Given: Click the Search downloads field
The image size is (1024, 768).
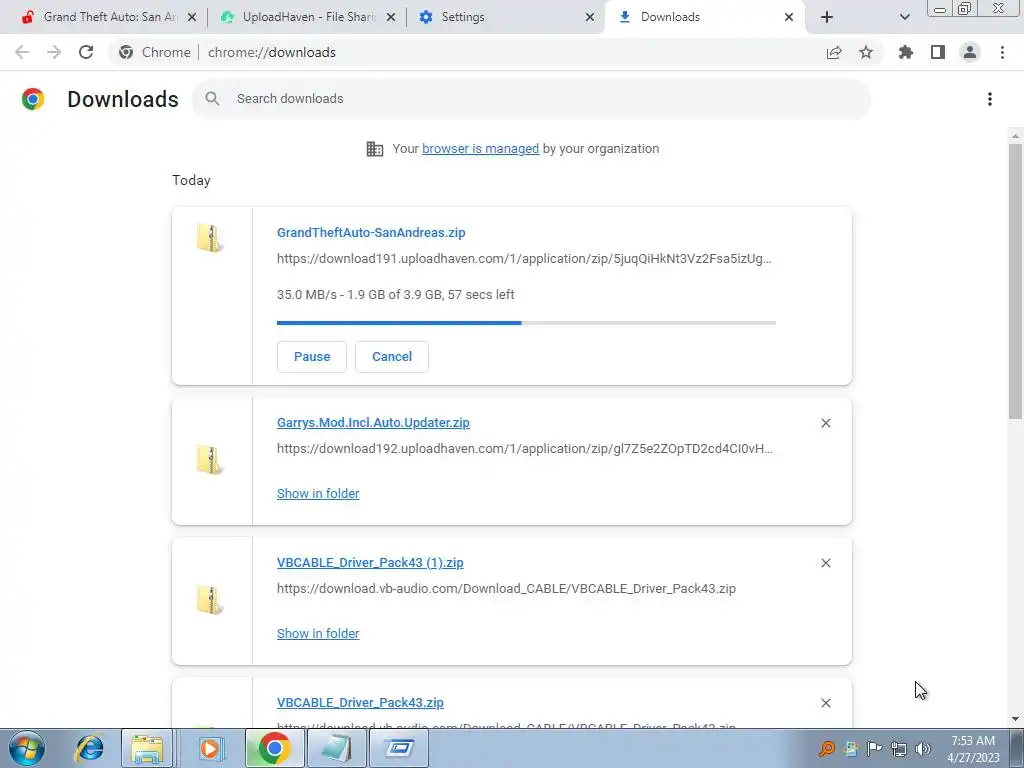Looking at the screenshot, I should (x=532, y=99).
